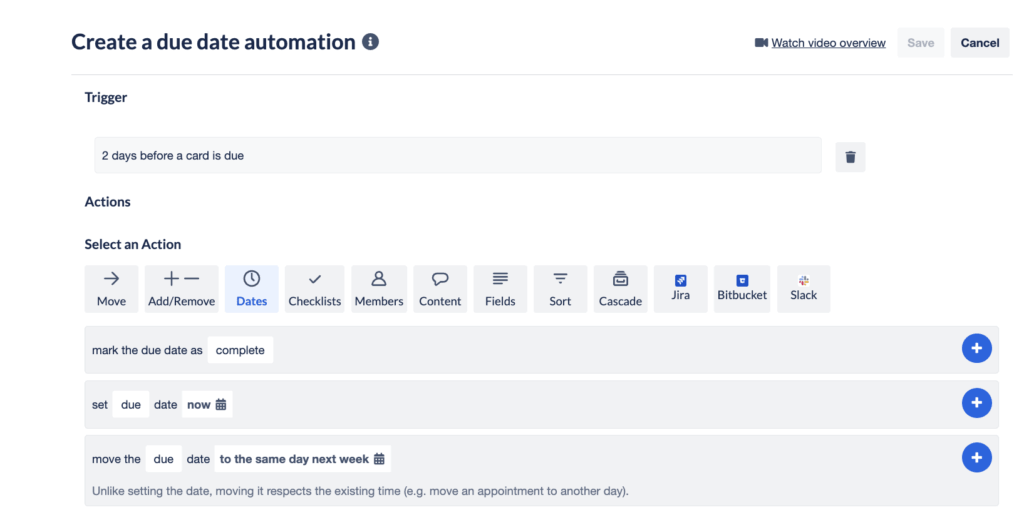Viewport: 1024px width, 510px height.
Task: Open the Add/Remove action category
Action: 181,289
